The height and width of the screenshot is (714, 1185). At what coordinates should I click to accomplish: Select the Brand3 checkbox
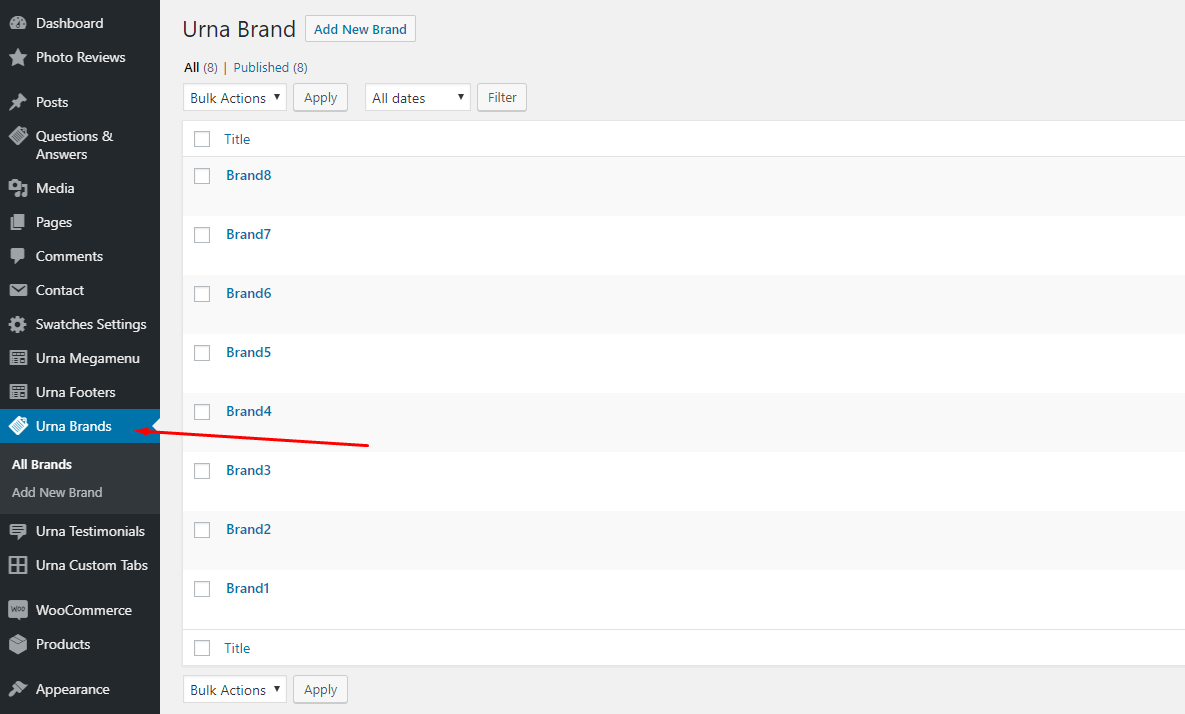coord(202,471)
